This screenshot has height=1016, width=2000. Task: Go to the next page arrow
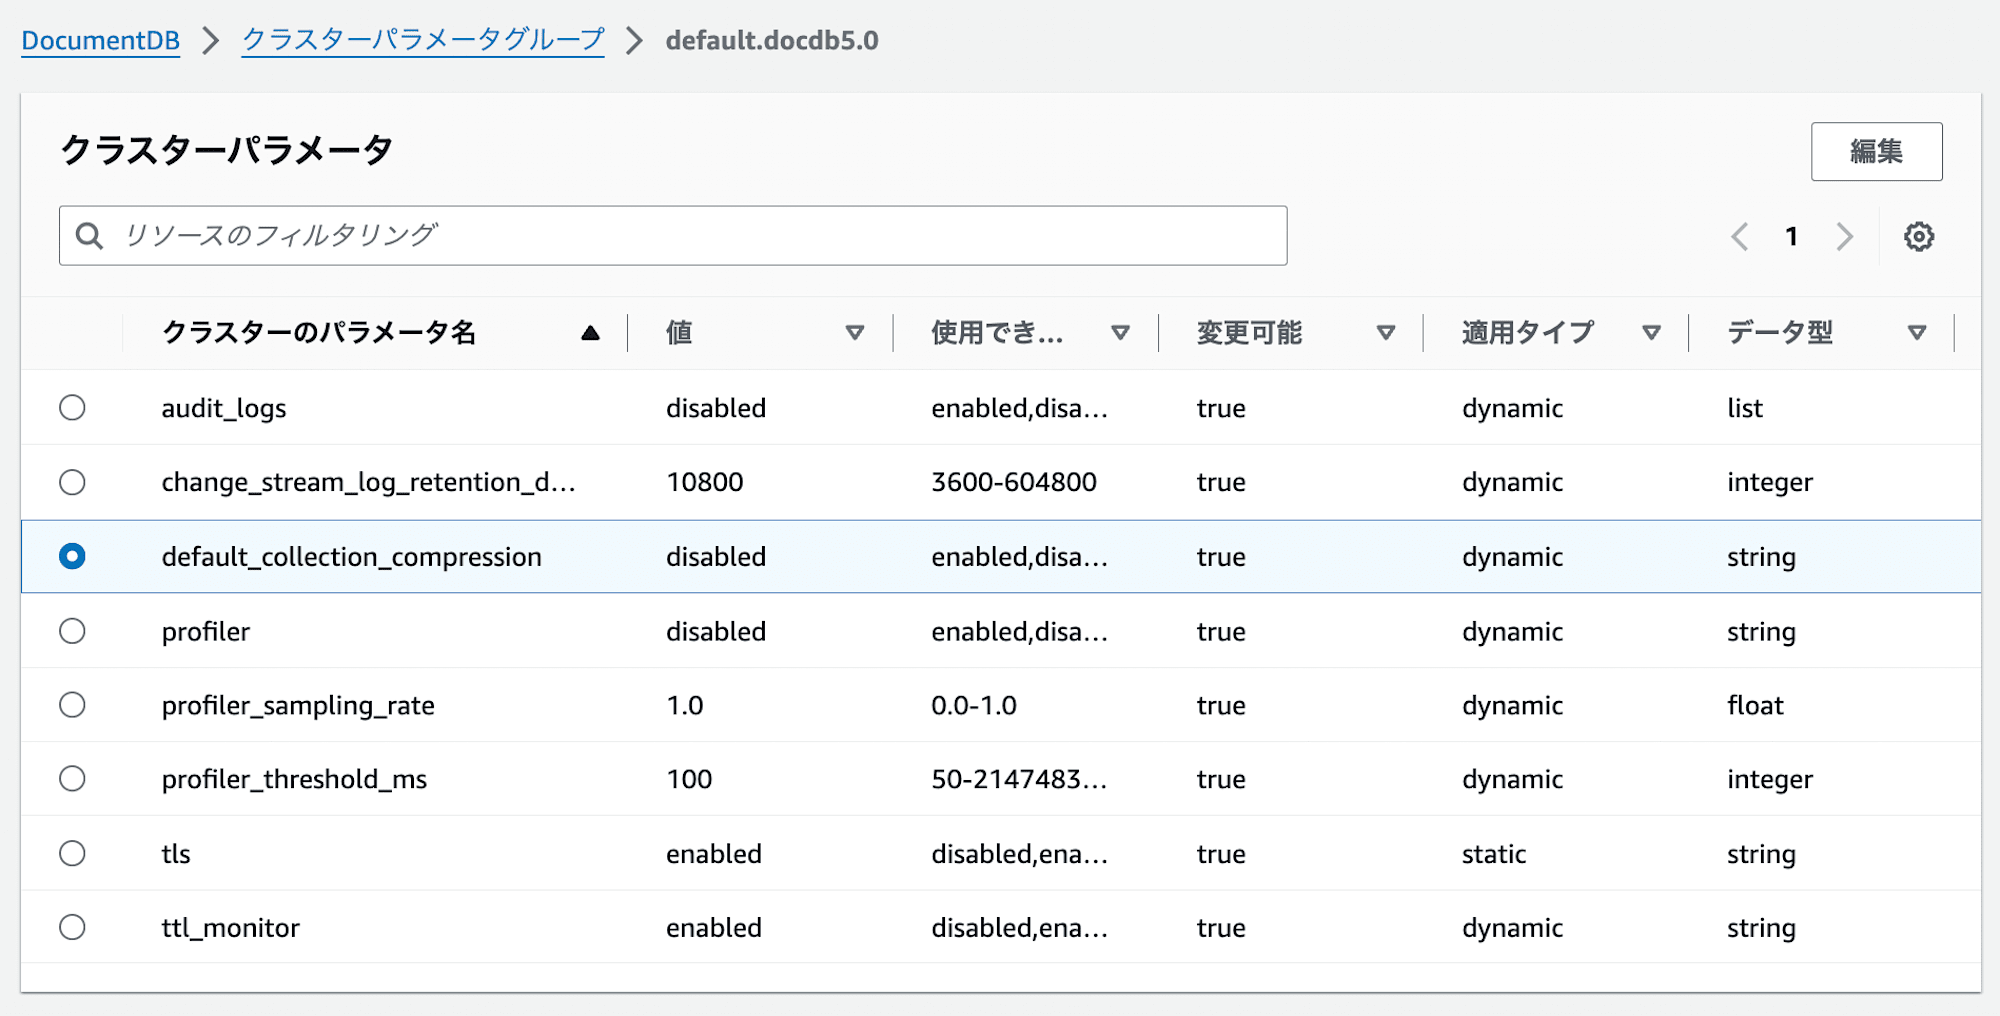1845,237
